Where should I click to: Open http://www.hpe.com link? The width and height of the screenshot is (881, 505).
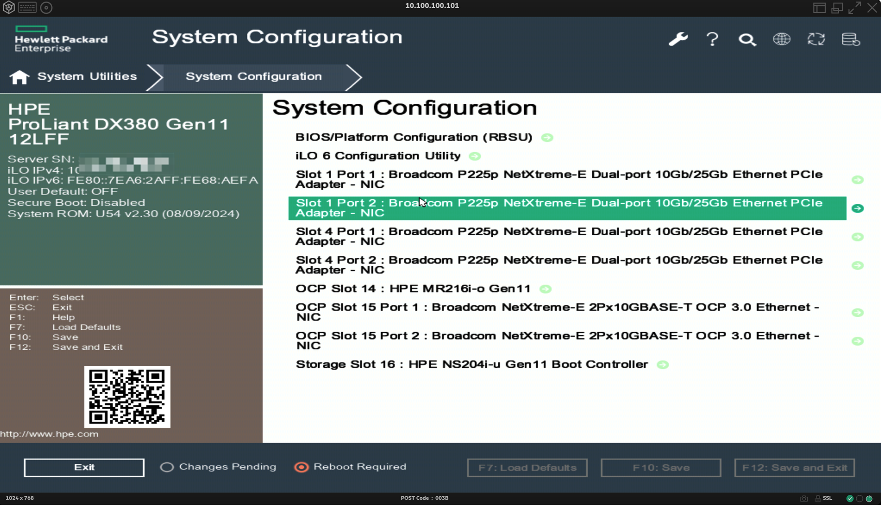(x=49, y=434)
